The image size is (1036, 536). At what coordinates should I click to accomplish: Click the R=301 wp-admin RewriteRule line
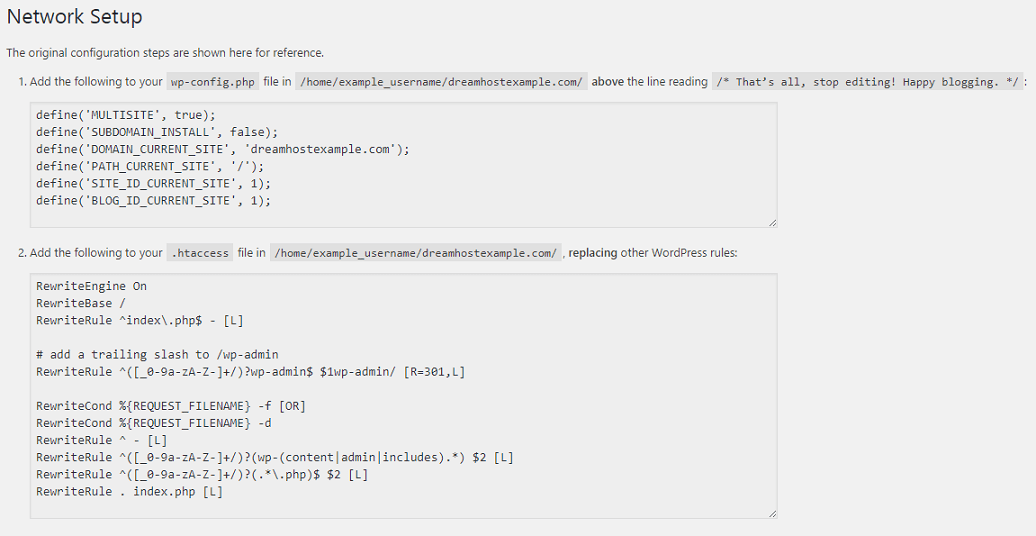coord(250,372)
